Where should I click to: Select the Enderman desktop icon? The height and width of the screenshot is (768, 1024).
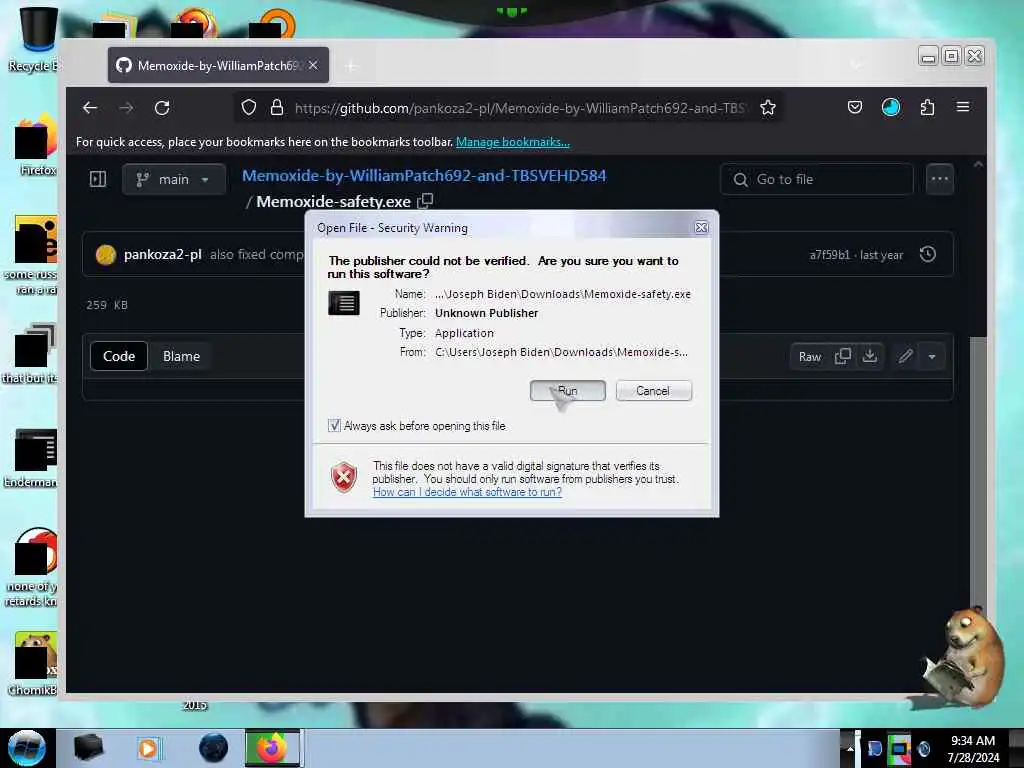click(x=33, y=458)
